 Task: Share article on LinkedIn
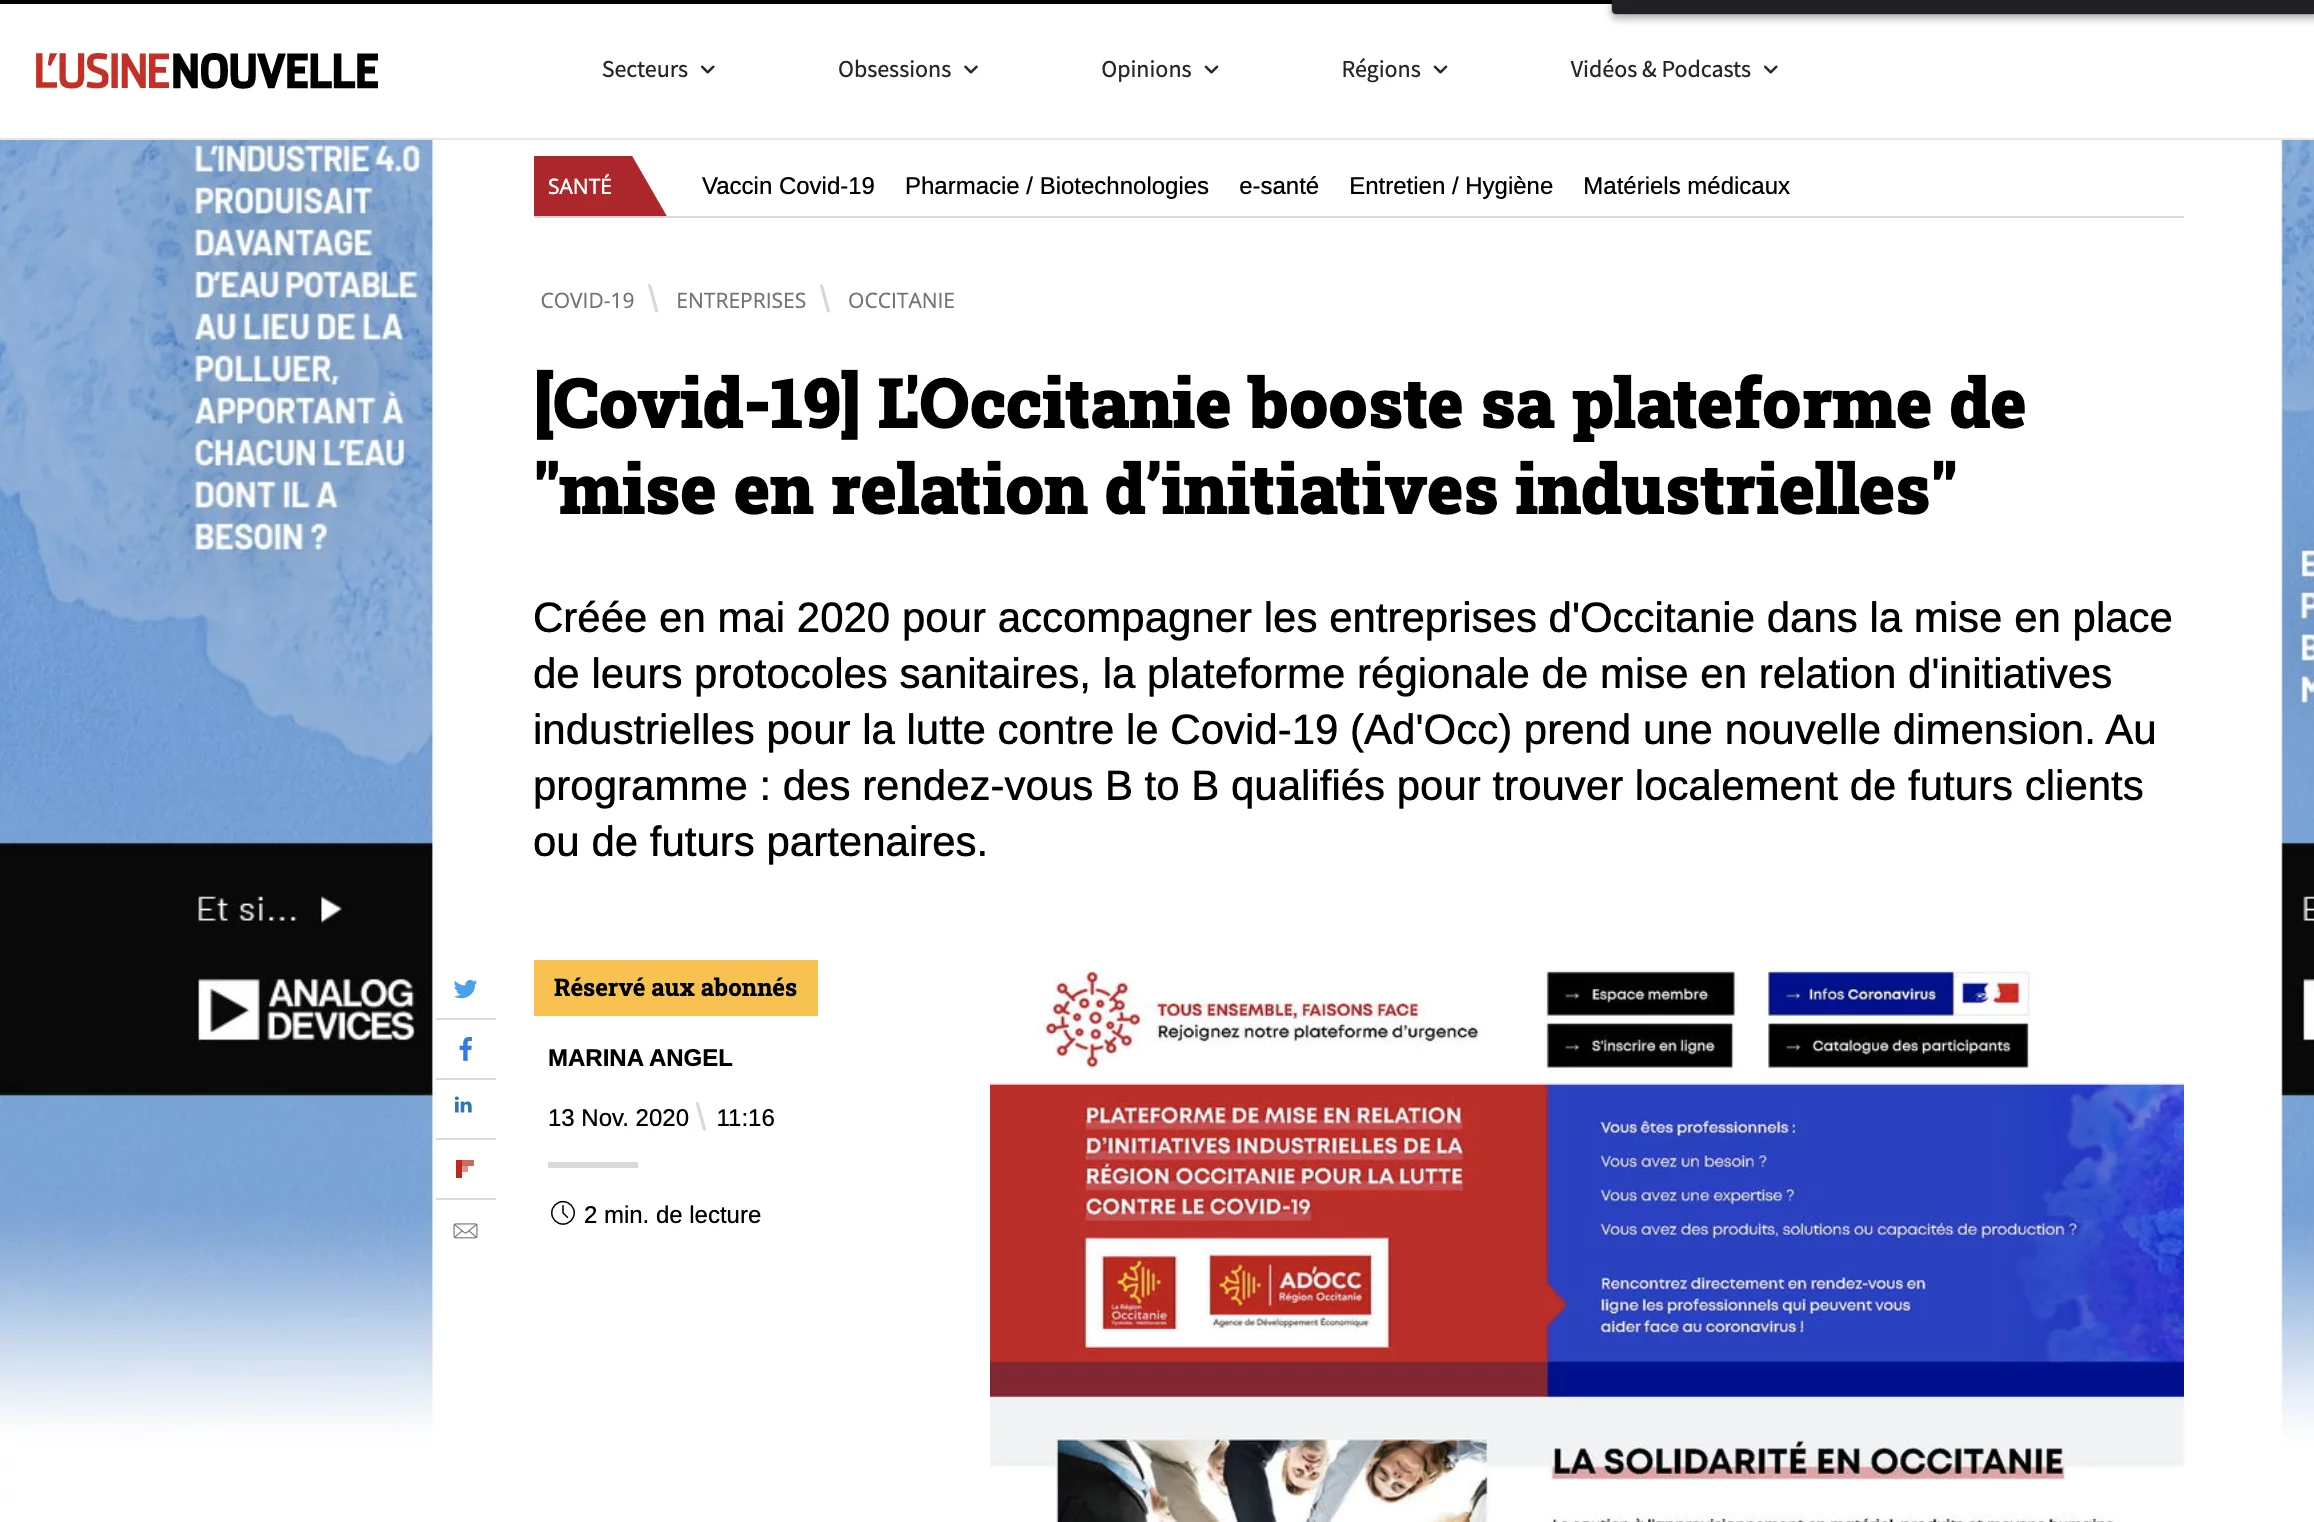pyautogui.click(x=464, y=1105)
